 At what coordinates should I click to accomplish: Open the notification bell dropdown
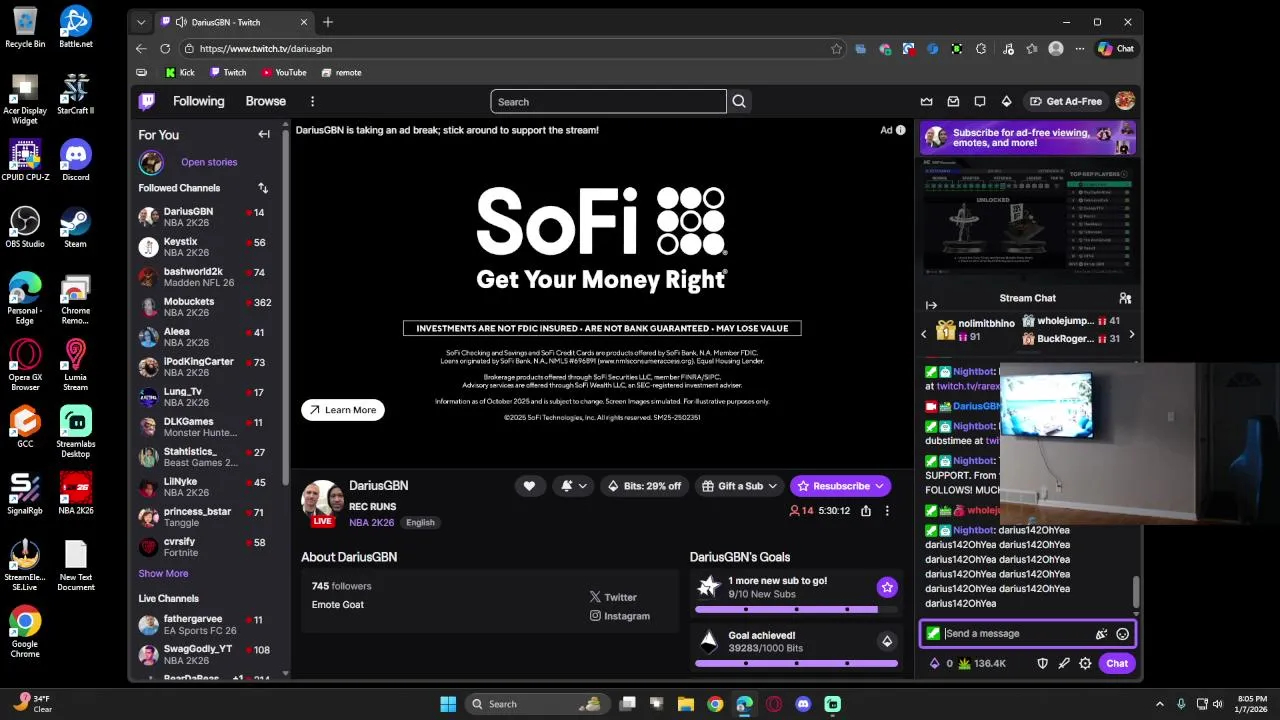coord(574,486)
